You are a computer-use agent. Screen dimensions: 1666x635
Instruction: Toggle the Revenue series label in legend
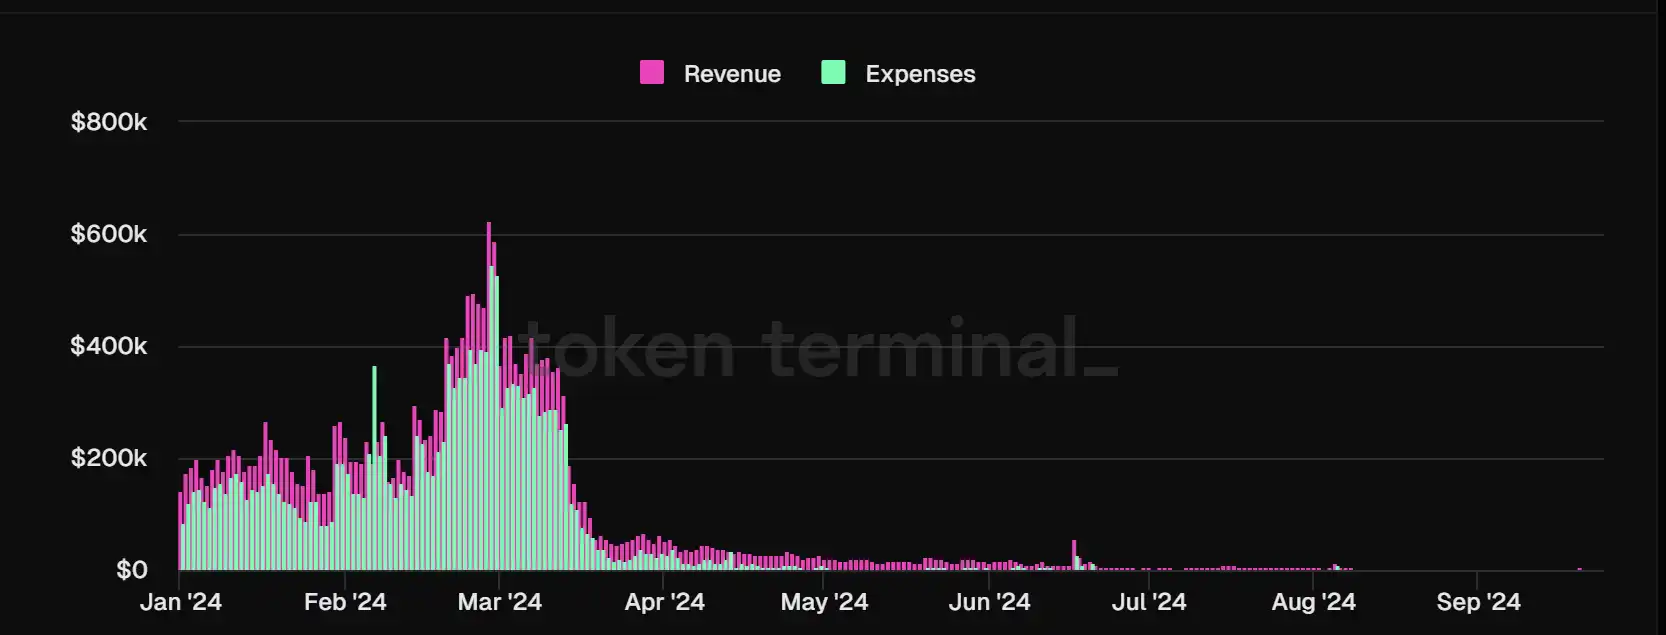pyautogui.click(x=731, y=74)
